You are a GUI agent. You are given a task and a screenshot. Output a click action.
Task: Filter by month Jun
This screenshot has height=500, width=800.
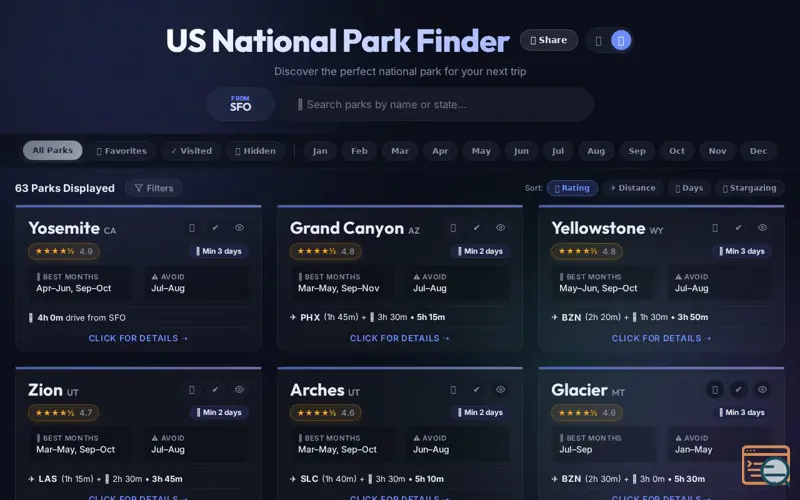click(521, 151)
